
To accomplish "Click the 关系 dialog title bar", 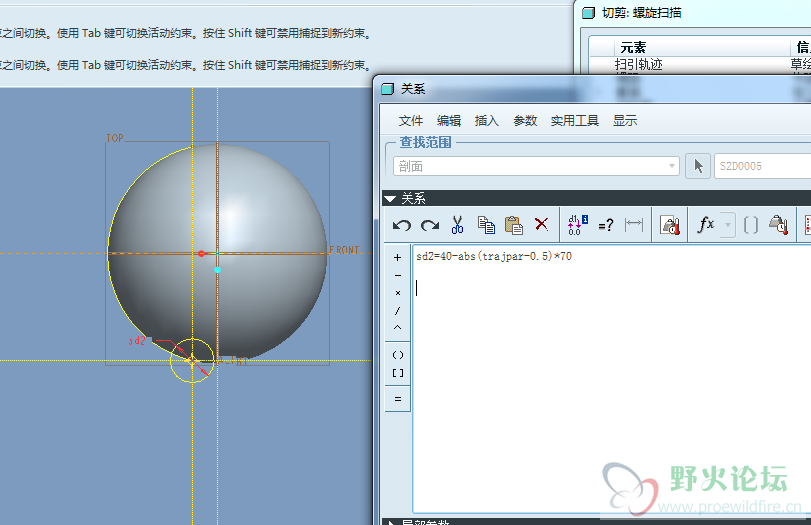I will [x=592, y=89].
